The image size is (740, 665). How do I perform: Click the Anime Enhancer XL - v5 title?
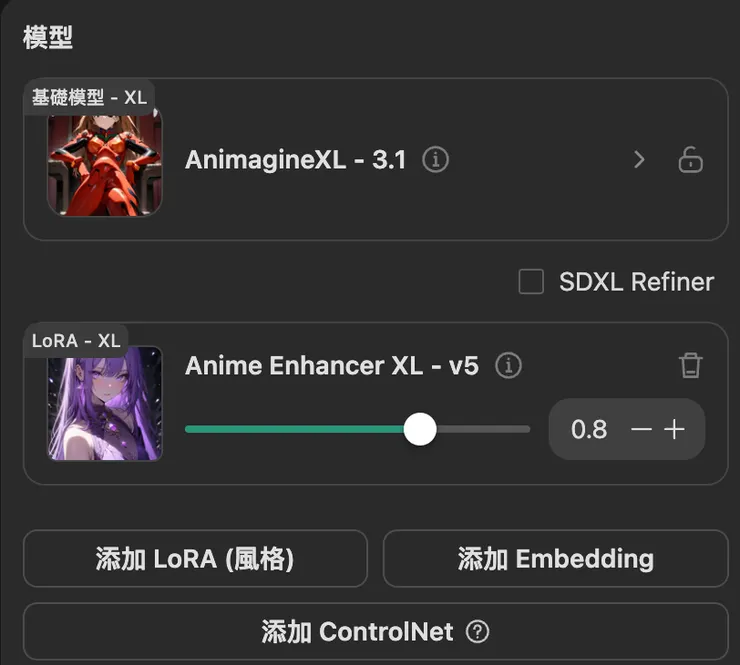[x=332, y=366]
